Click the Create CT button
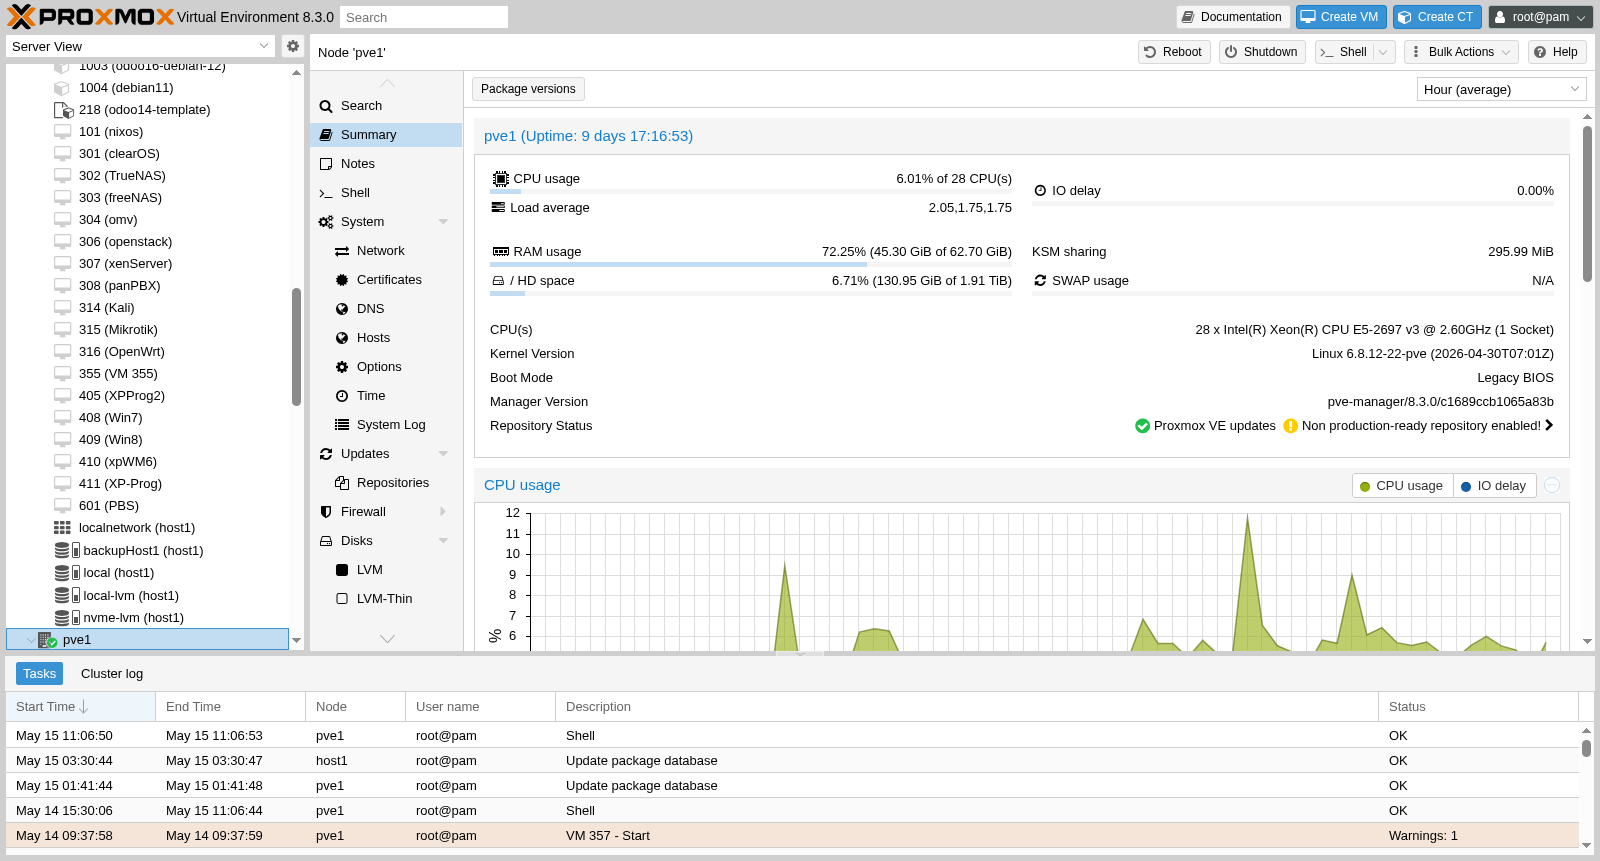 pyautogui.click(x=1437, y=17)
